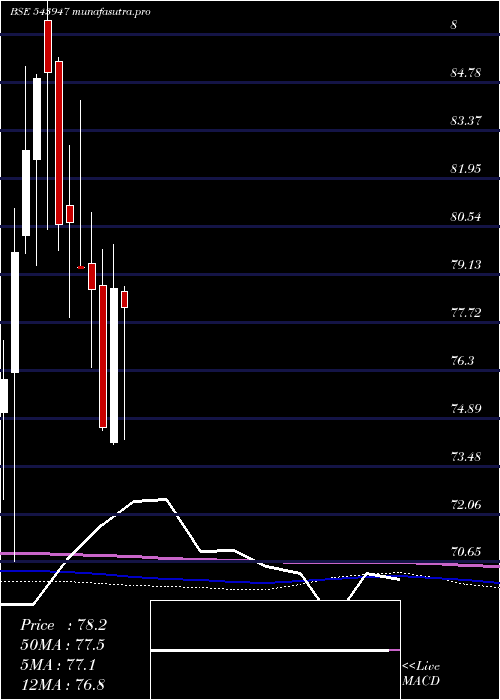
Task: Click the 79.13 price axis label
Action: pos(466,265)
